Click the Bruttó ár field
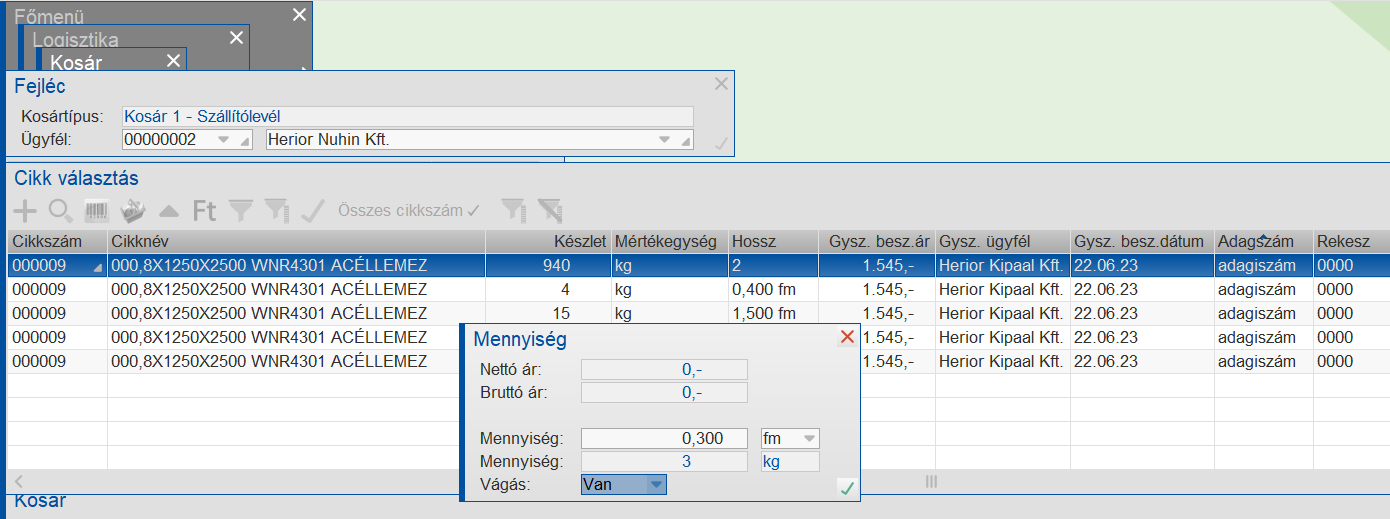Screen dimensions: 1390x519 coord(665,393)
